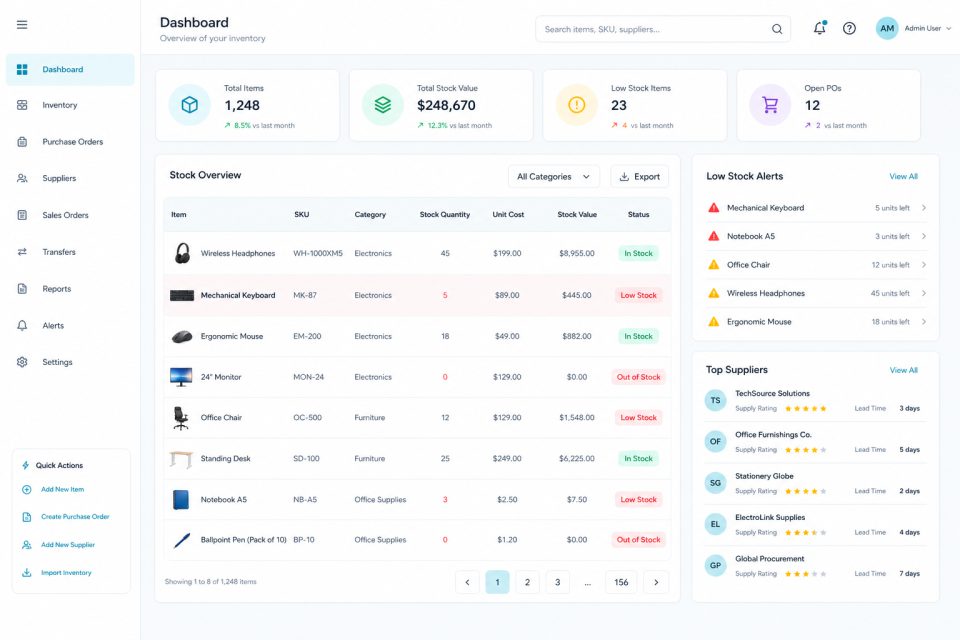Click the SKU cell WH-1000XM5
The height and width of the screenshot is (640, 960).
[x=318, y=254]
